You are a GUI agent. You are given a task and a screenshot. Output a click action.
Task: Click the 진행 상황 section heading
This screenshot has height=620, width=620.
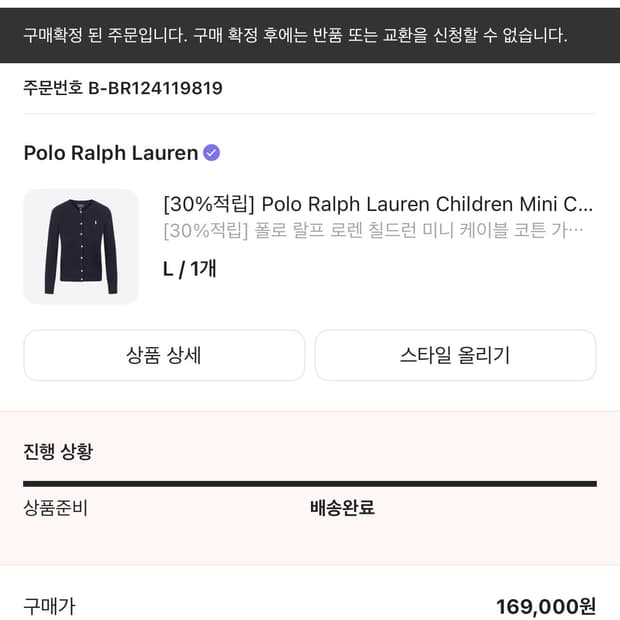[58, 451]
